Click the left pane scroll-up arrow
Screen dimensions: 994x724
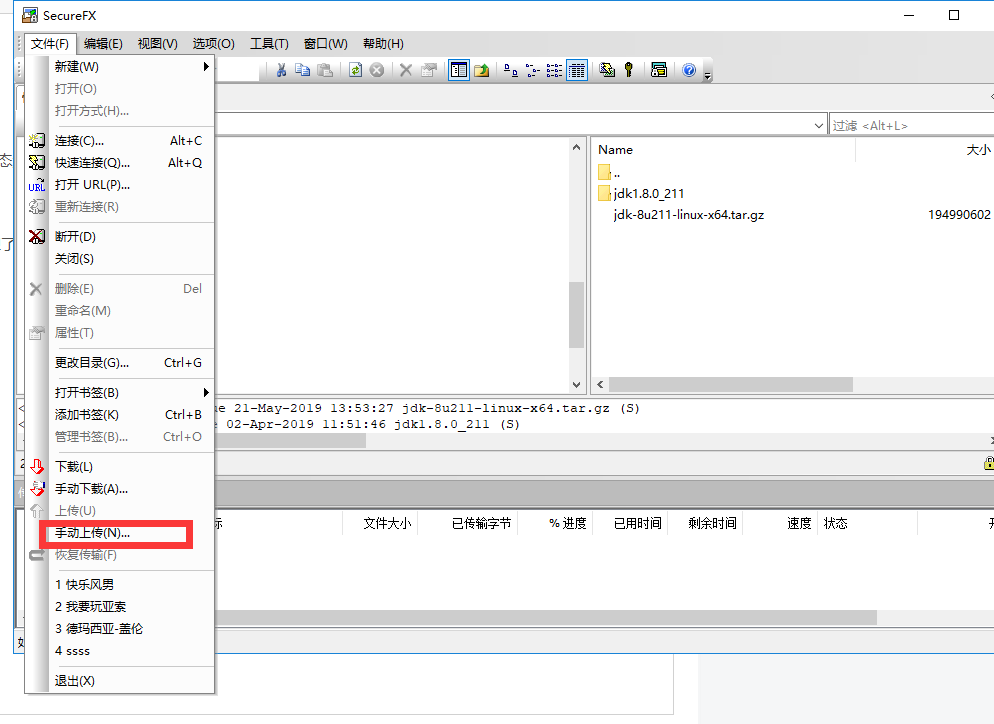576,147
